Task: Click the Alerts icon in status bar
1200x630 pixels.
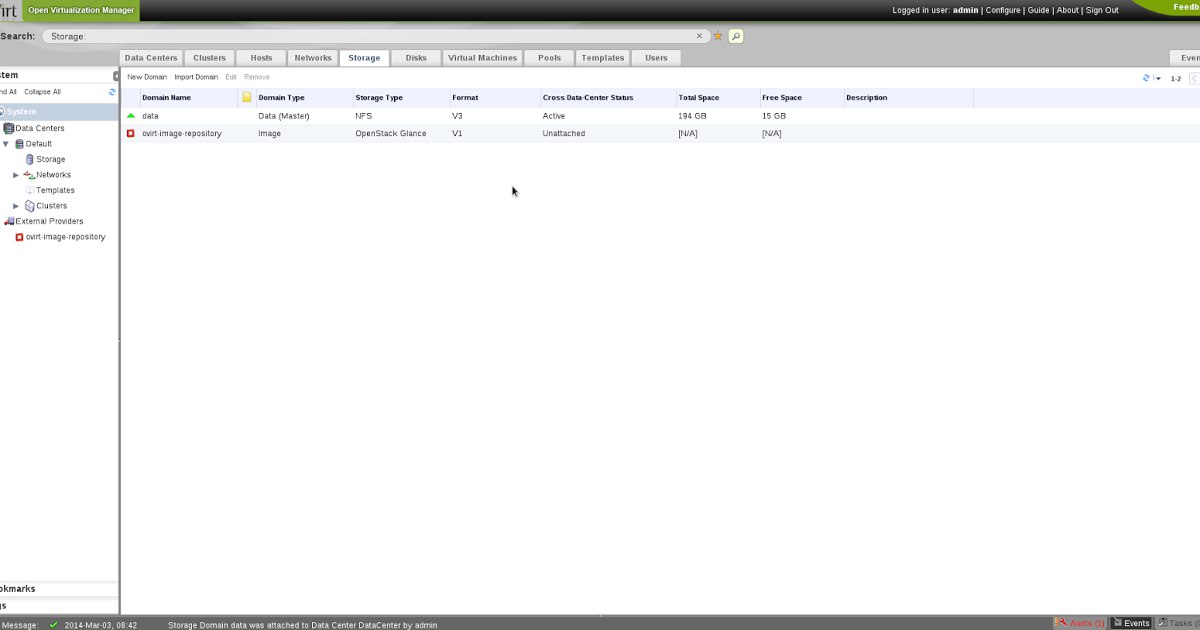Action: click(x=1062, y=623)
